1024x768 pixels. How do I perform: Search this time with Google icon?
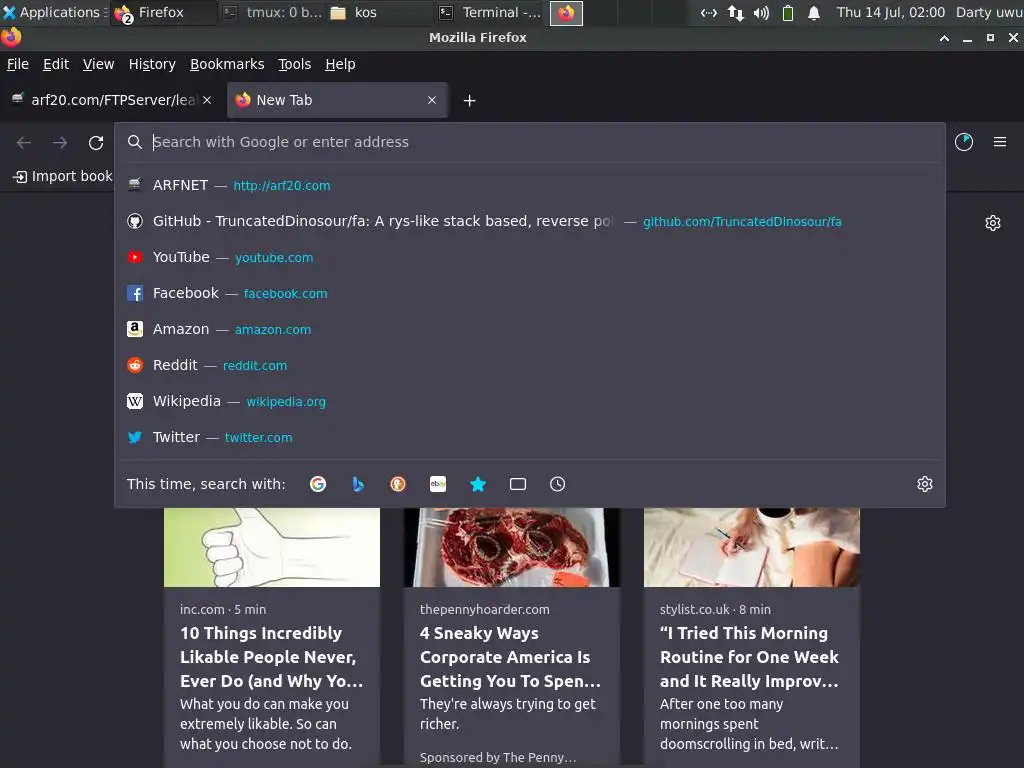click(x=318, y=484)
